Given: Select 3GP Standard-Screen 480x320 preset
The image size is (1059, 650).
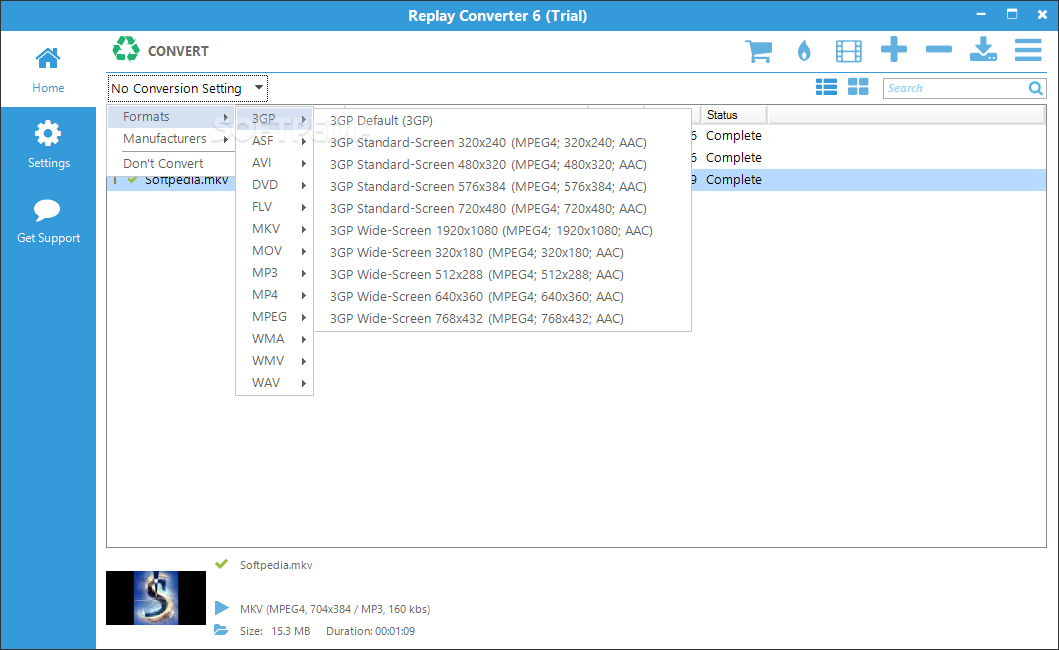Looking at the screenshot, I should point(502,164).
